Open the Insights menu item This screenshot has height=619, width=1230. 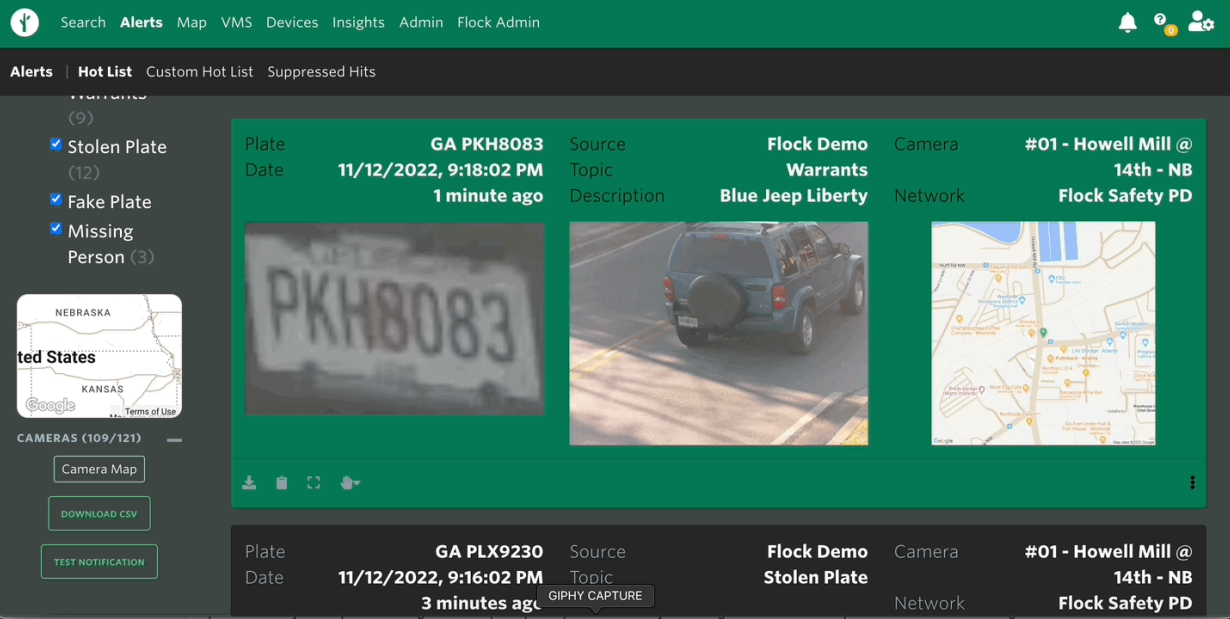pos(358,22)
